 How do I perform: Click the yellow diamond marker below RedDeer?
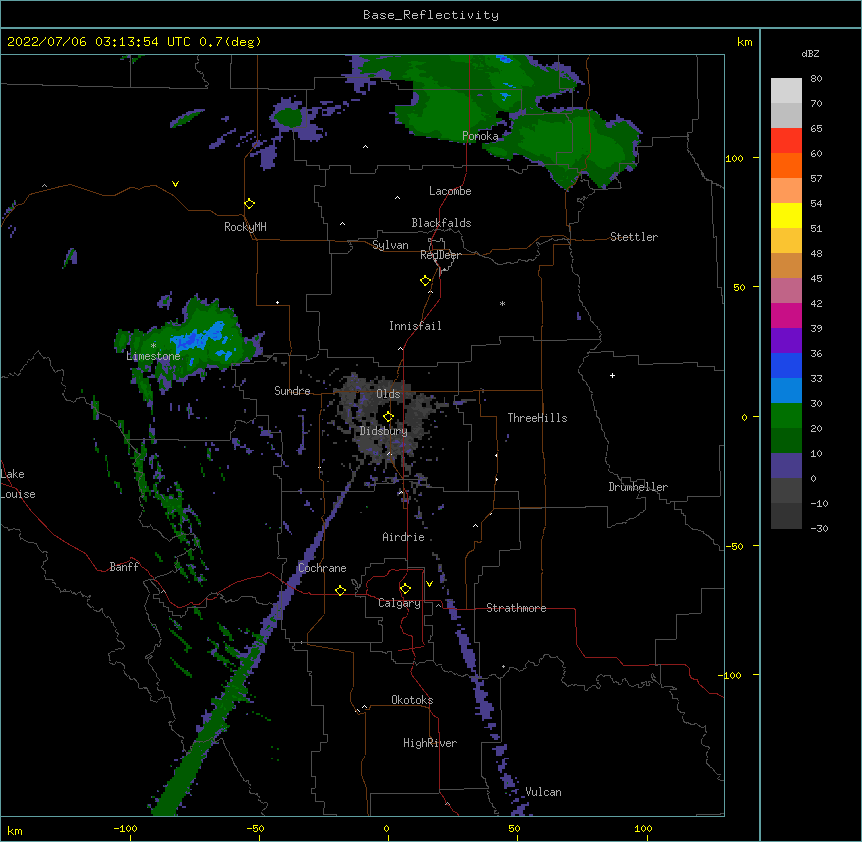click(x=426, y=281)
